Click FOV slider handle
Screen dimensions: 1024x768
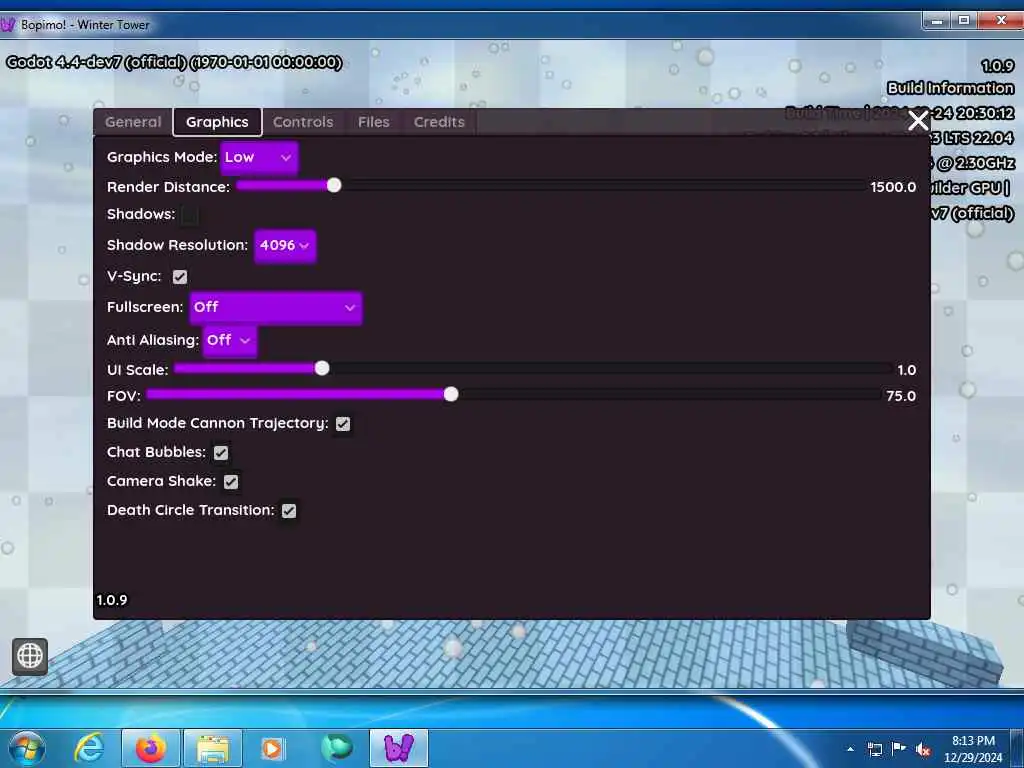[x=451, y=394]
